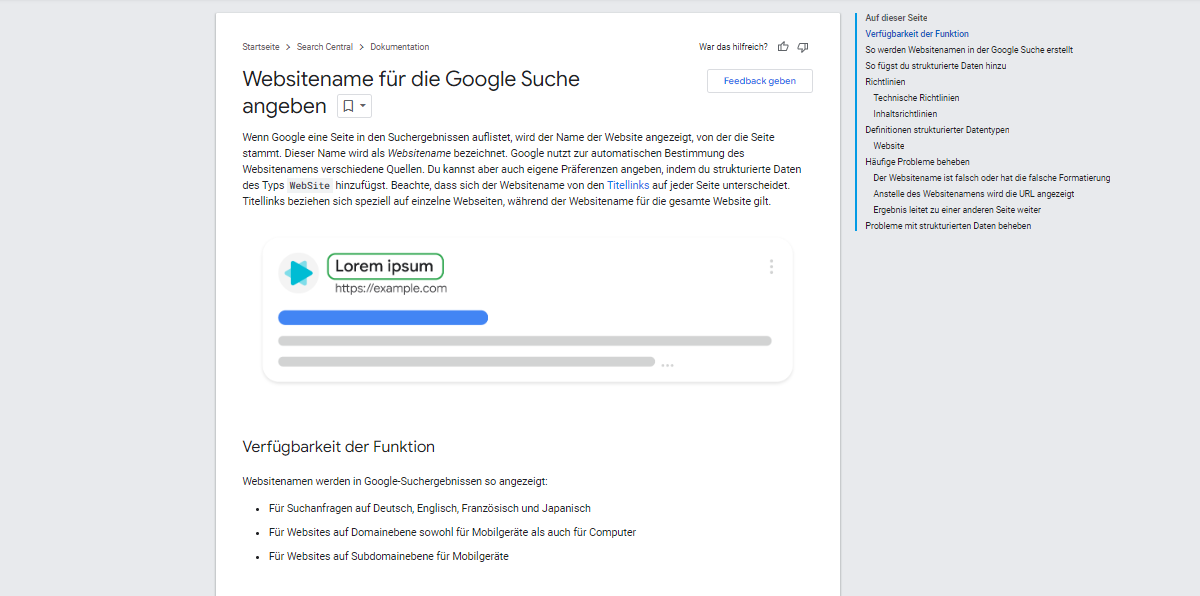Jump to So werden Websitenamen in der Google Suche erstellt

pyautogui.click(x=969, y=50)
